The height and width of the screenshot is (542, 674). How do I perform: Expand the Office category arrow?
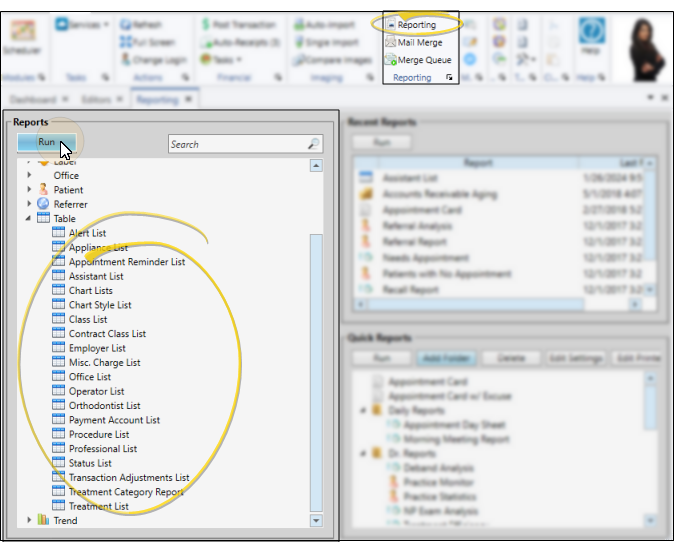click(x=29, y=176)
